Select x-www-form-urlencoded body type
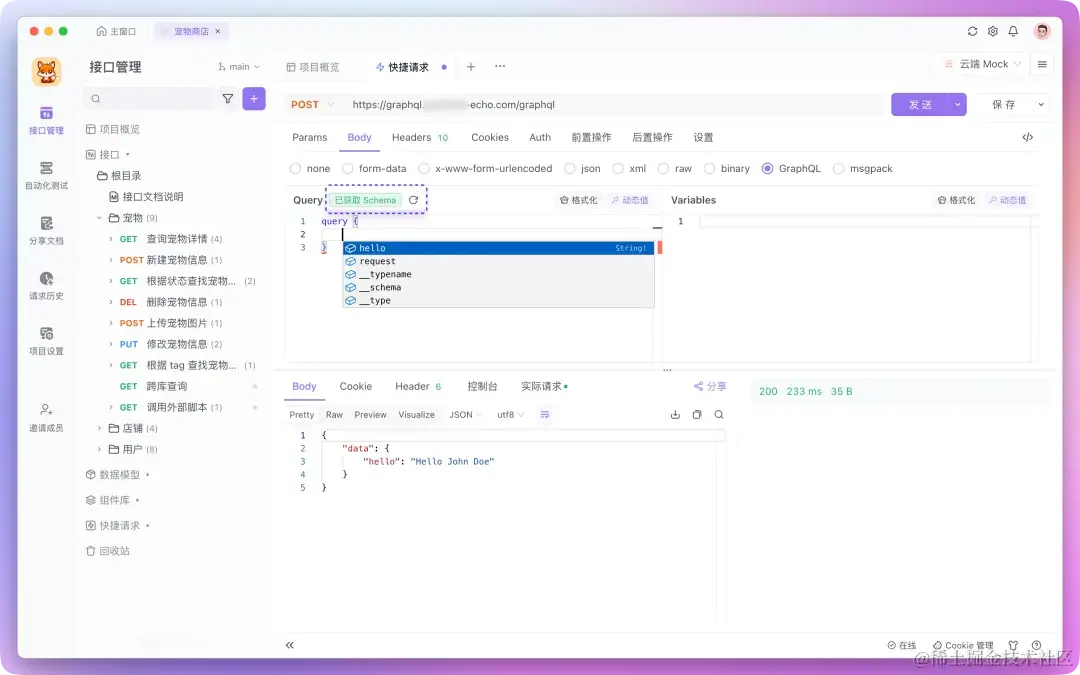 [485, 169]
